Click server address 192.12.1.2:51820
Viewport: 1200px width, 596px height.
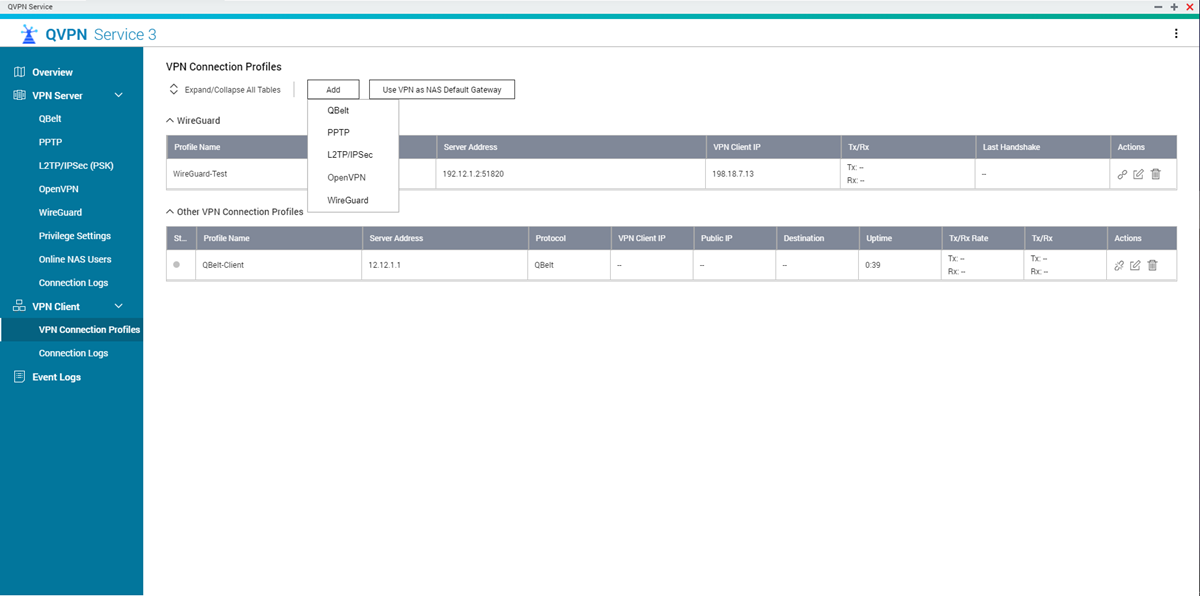coord(473,173)
